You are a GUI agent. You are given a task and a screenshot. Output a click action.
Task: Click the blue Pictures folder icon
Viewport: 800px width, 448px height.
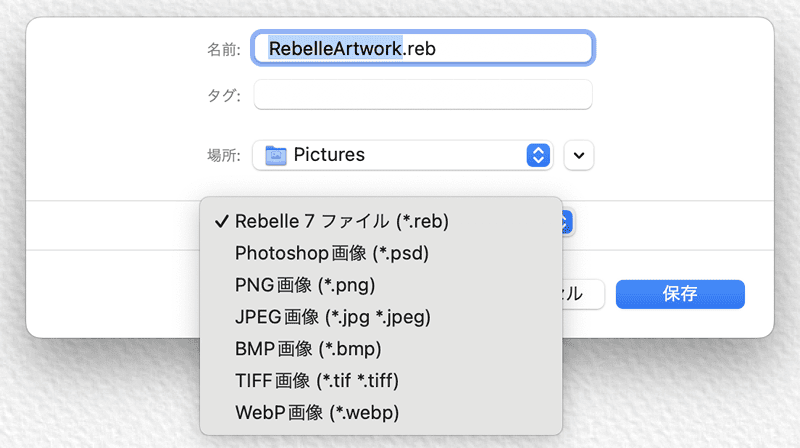point(274,155)
